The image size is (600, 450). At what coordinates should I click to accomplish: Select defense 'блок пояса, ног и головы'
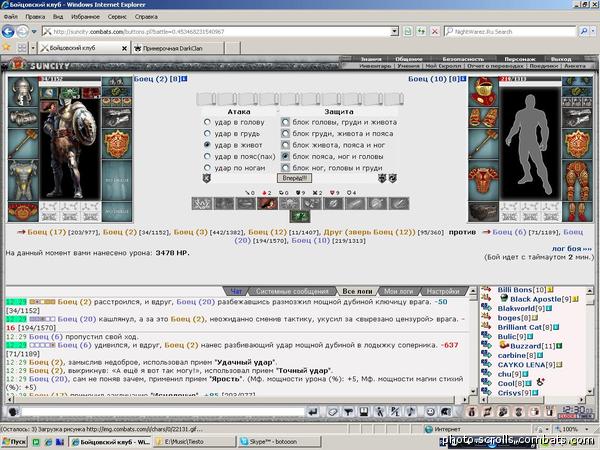click(x=285, y=156)
